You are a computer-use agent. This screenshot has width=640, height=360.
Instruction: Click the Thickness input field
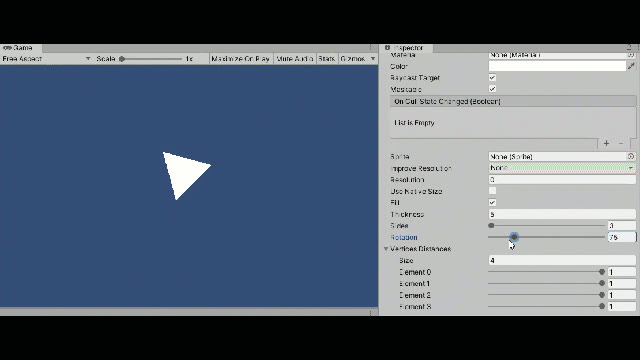pyautogui.click(x=562, y=214)
